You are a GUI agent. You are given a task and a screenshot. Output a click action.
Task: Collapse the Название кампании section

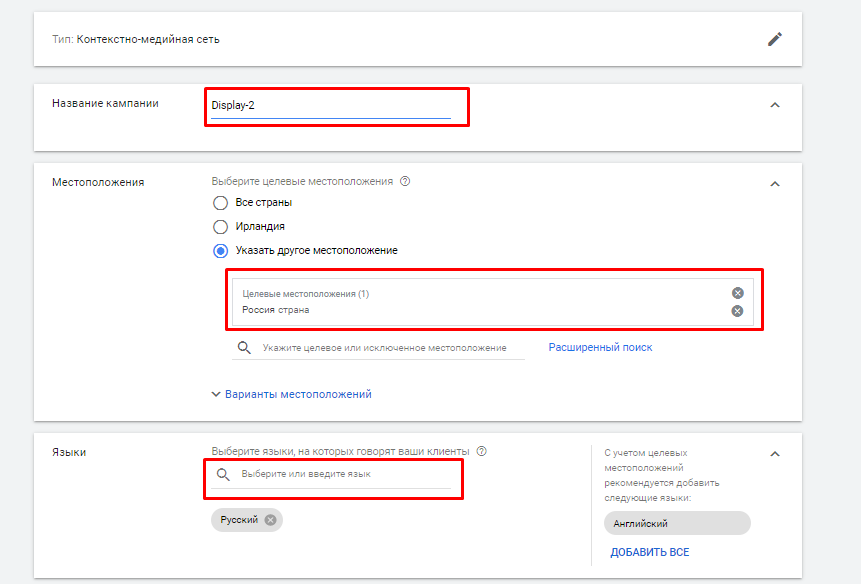click(x=775, y=105)
